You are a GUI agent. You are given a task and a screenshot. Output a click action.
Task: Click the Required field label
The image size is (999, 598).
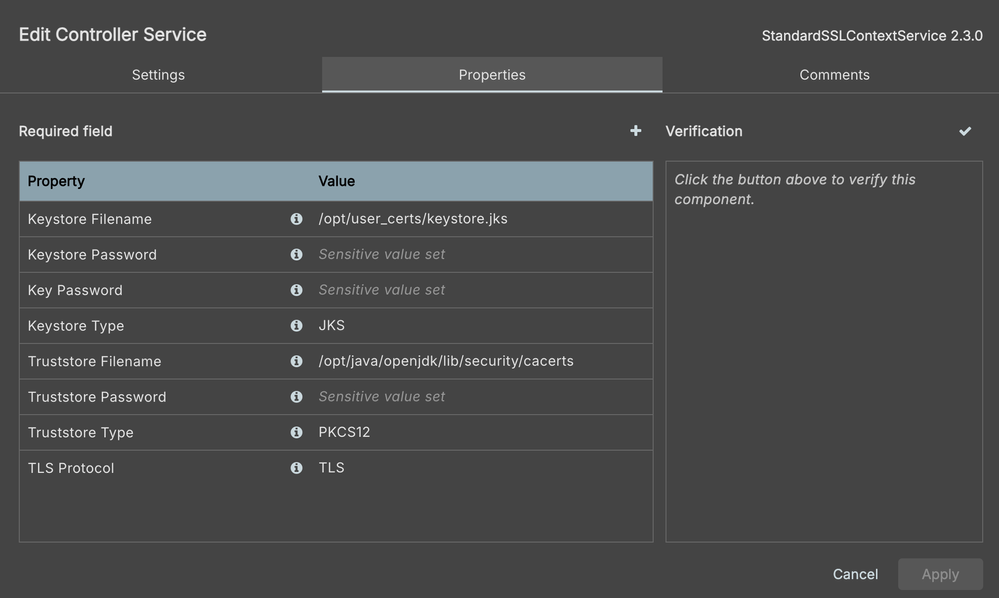point(66,131)
